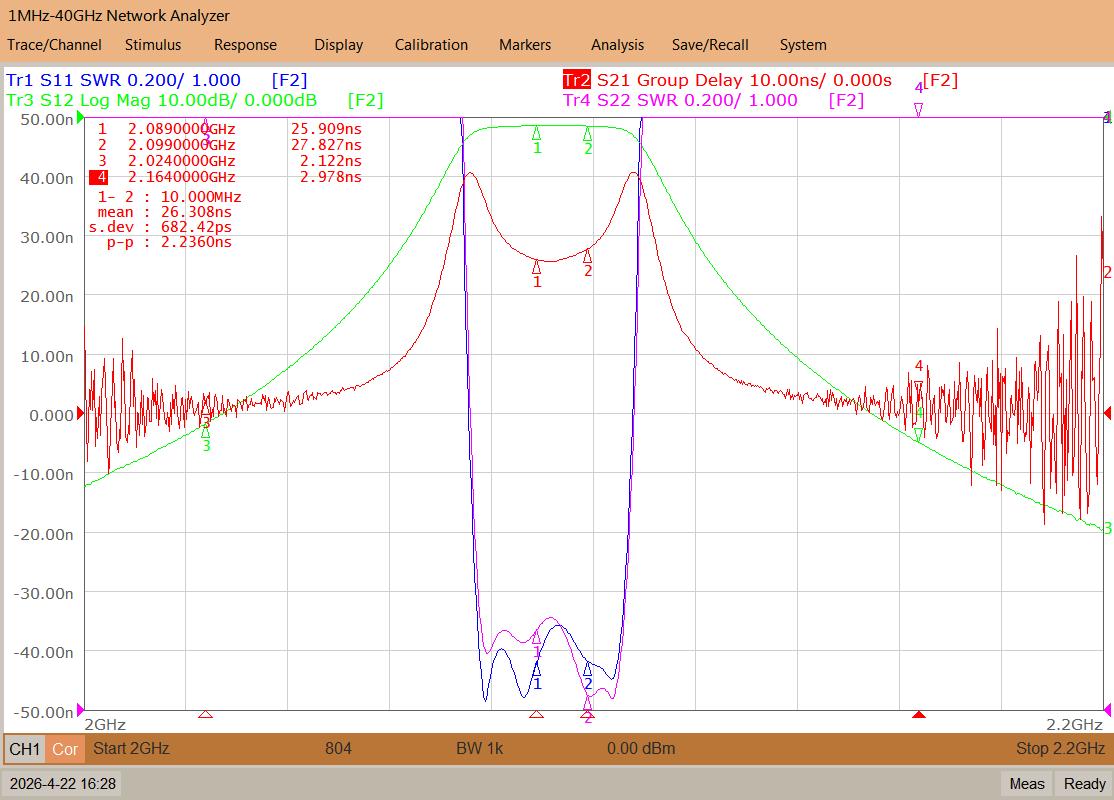Open the Display menu

(338, 45)
